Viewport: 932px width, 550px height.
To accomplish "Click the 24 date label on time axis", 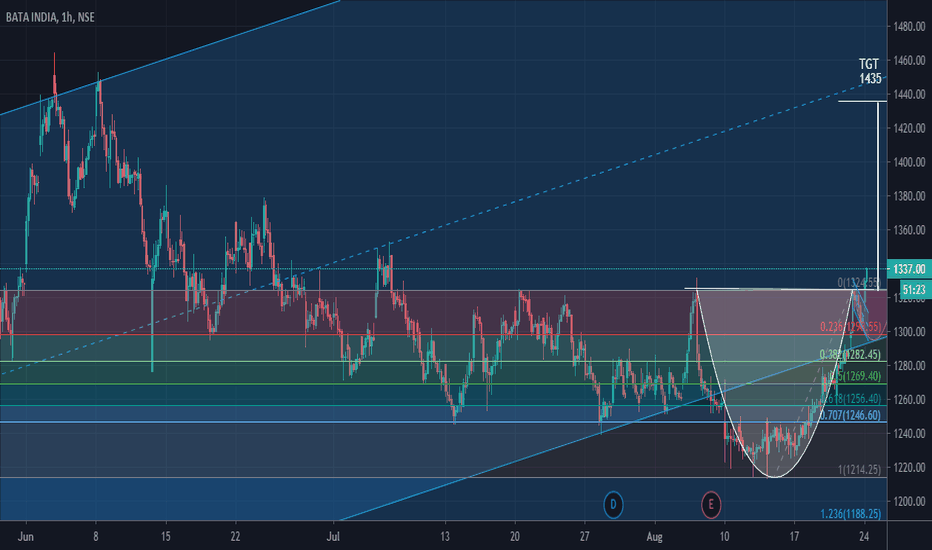I will 864,536.
